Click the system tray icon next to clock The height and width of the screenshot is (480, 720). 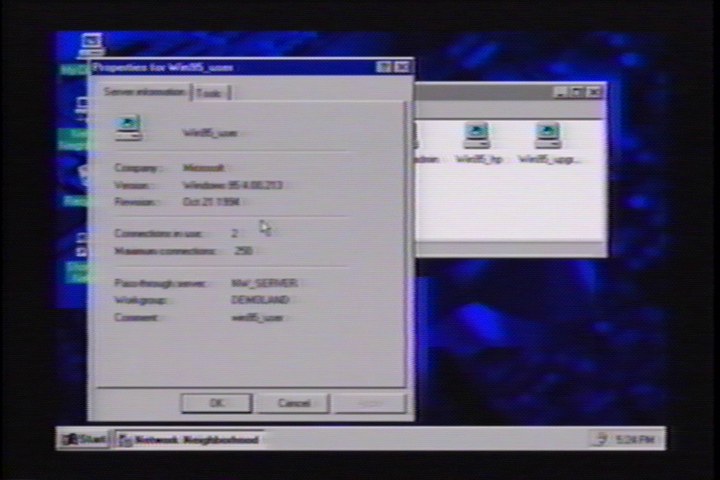(600, 439)
